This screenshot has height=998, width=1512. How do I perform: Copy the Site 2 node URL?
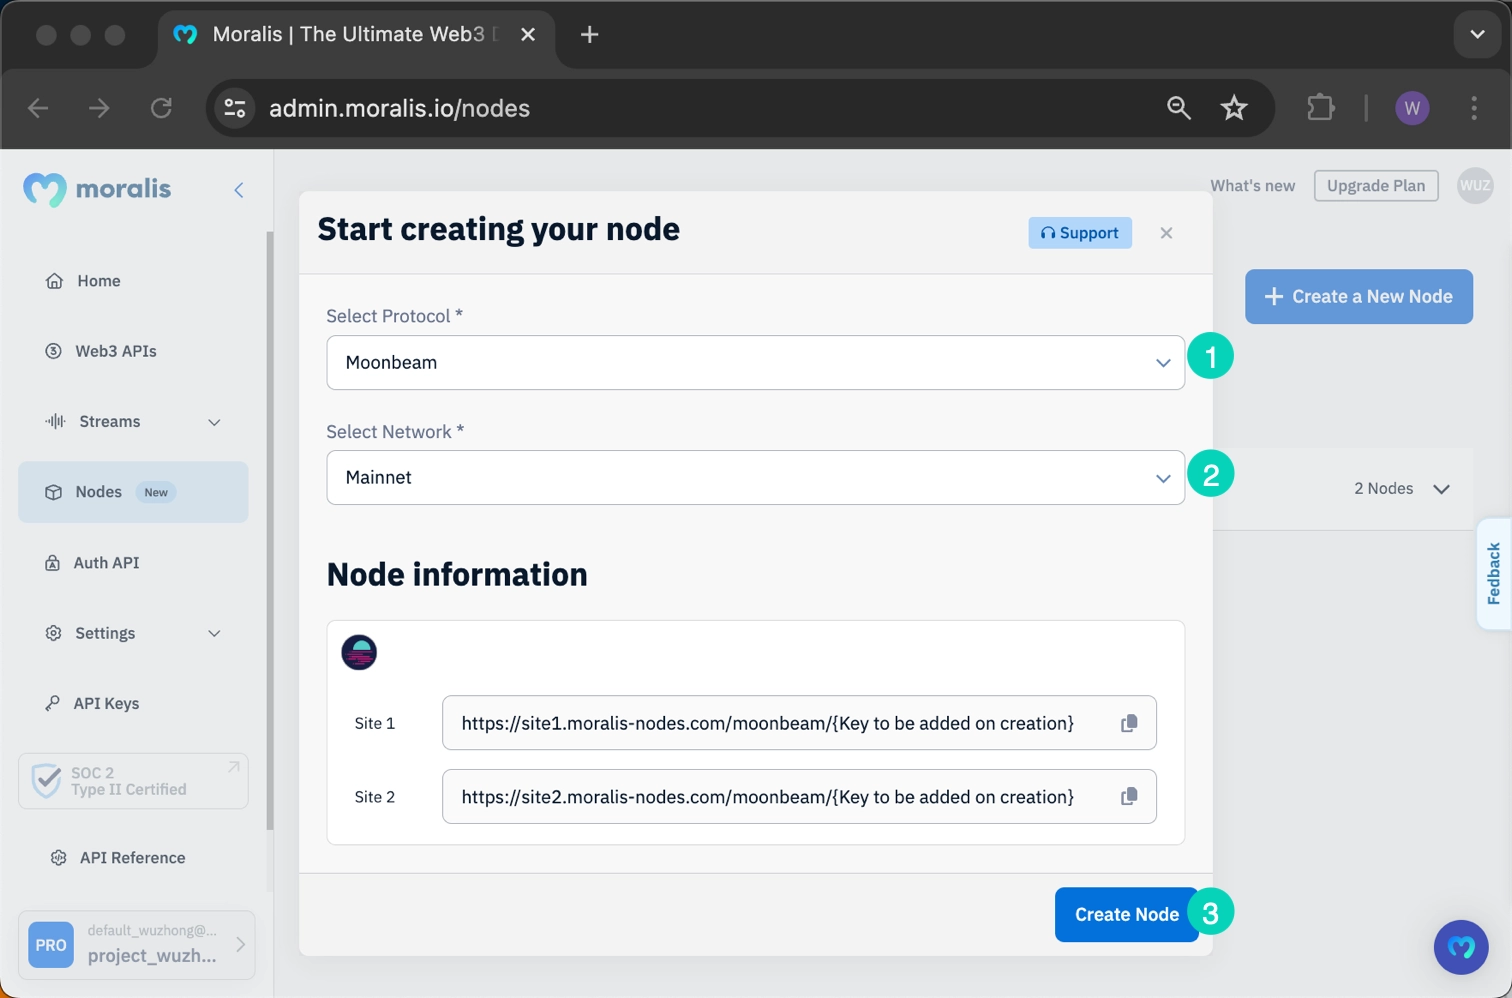[1129, 797]
